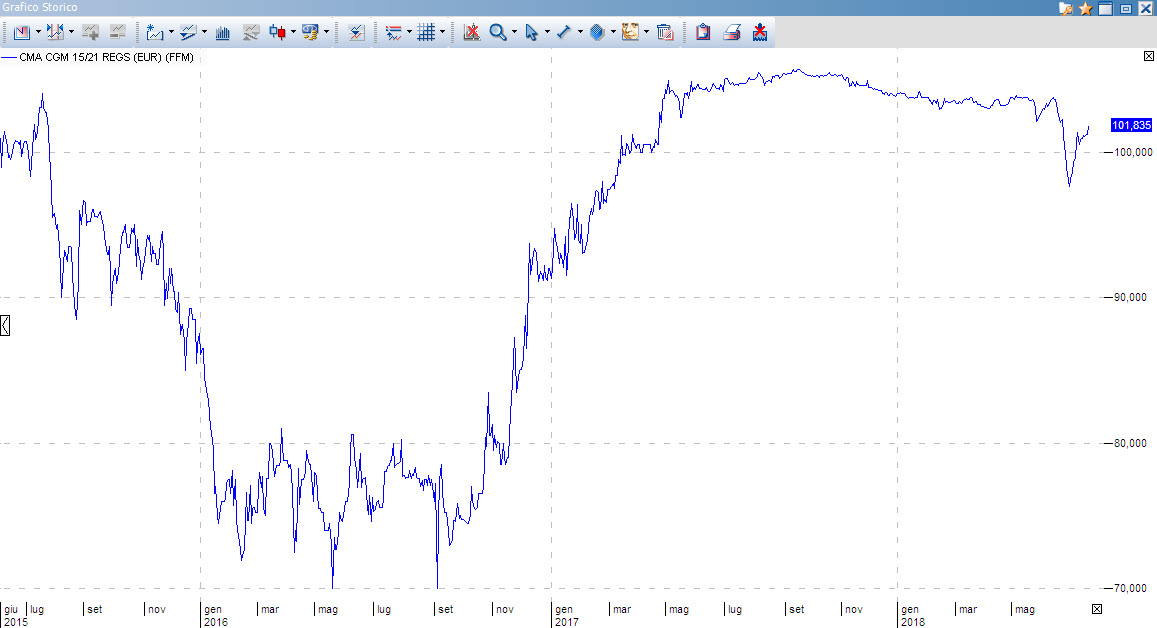Click the pink chart-type icon in toolbar

[x=21, y=32]
